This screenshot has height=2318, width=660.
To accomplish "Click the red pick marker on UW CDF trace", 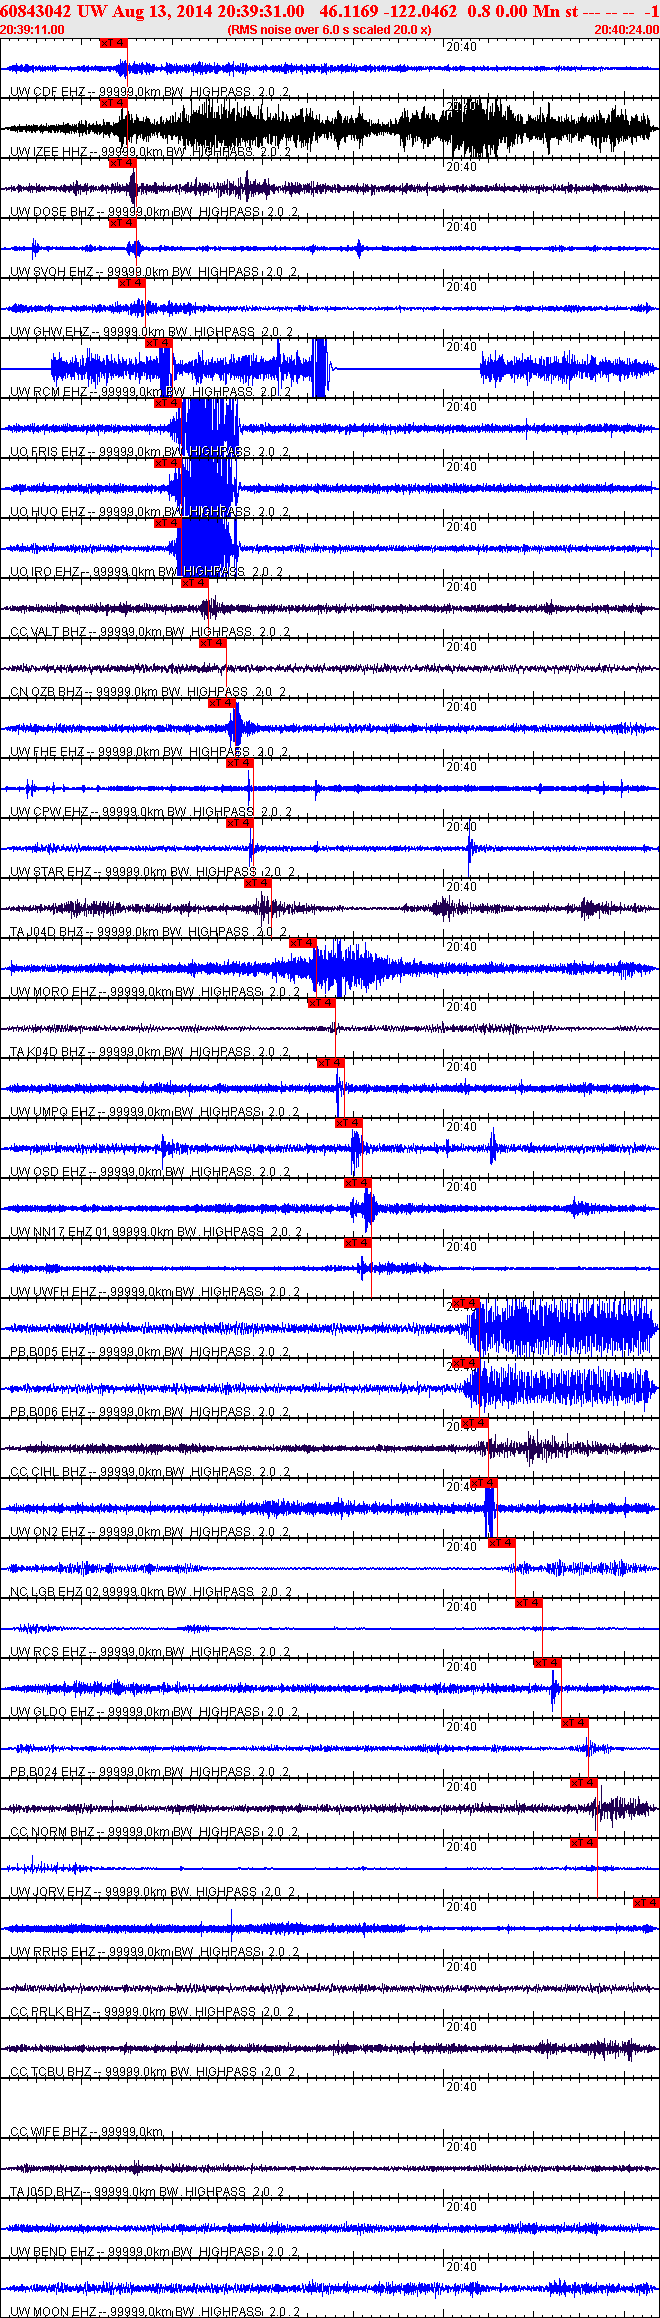I will pos(113,43).
